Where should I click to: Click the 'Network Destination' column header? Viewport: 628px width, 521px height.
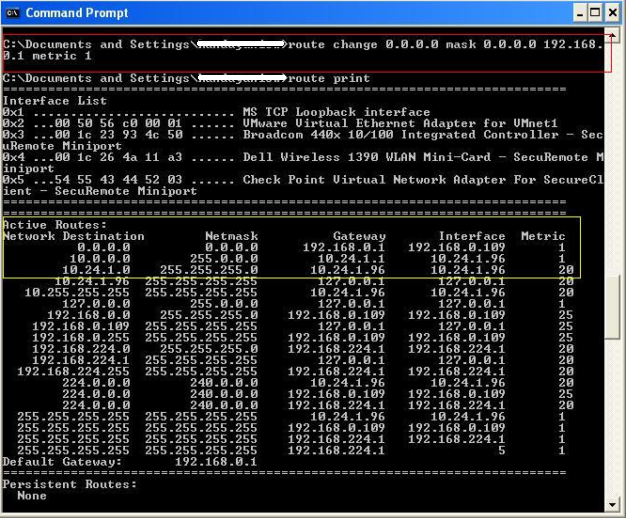(x=73, y=237)
